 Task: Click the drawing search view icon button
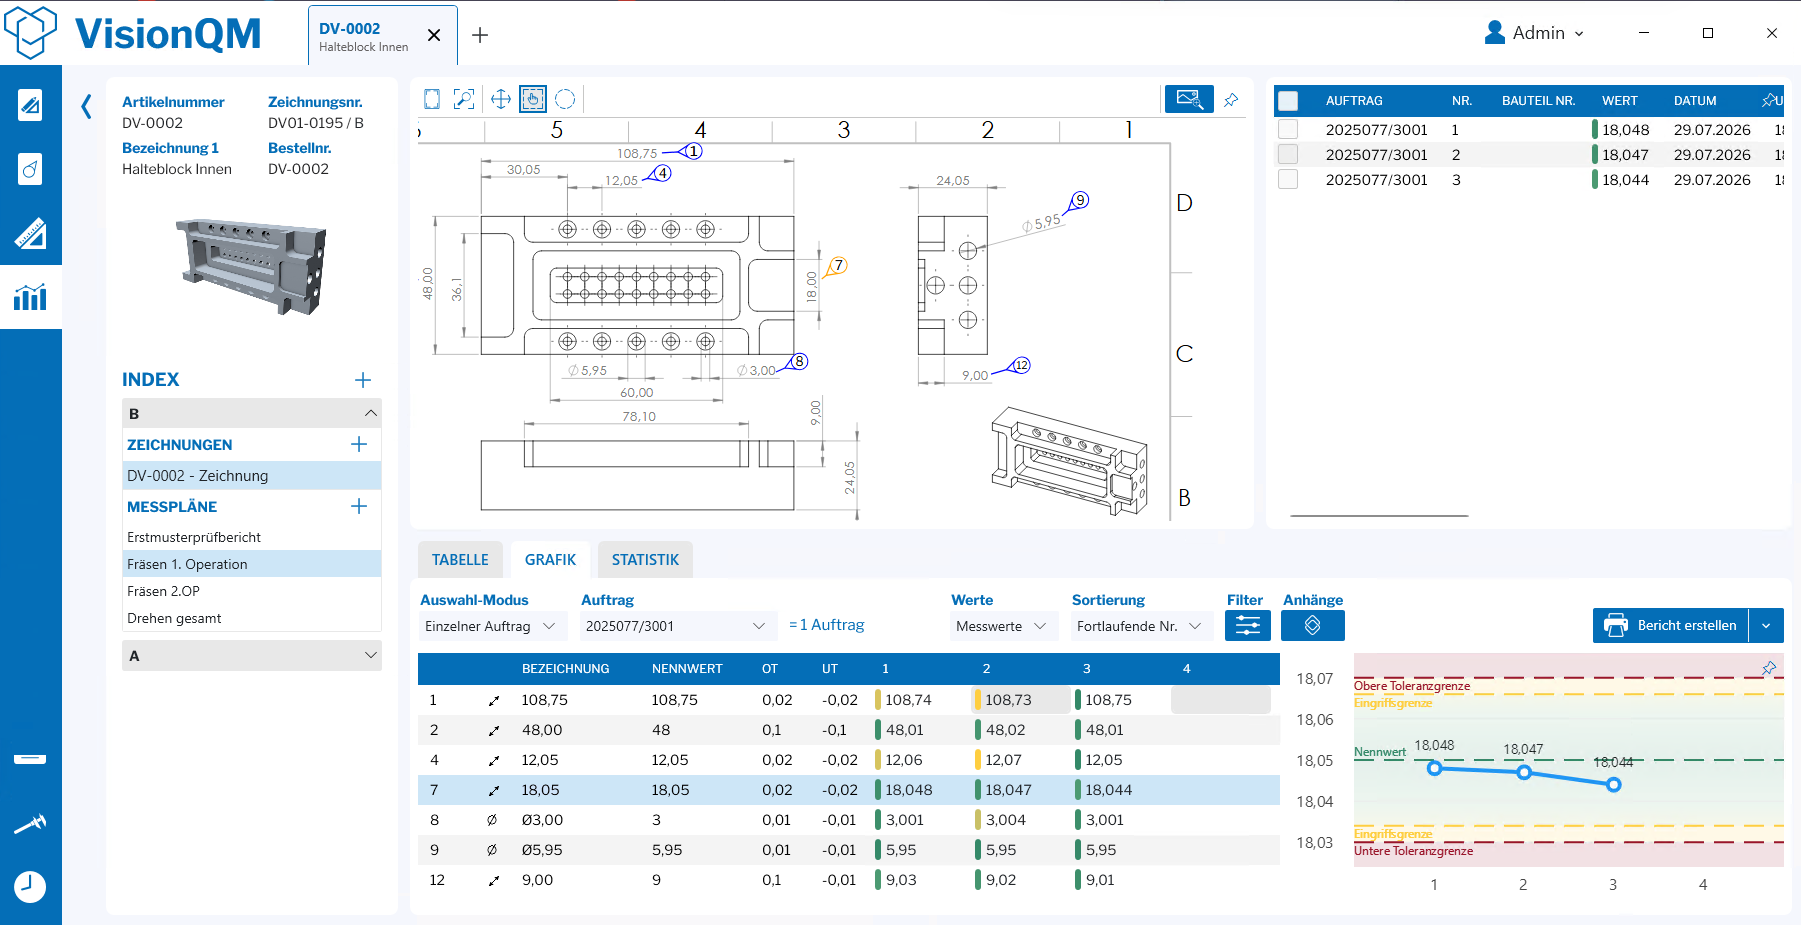pyautogui.click(x=1189, y=99)
